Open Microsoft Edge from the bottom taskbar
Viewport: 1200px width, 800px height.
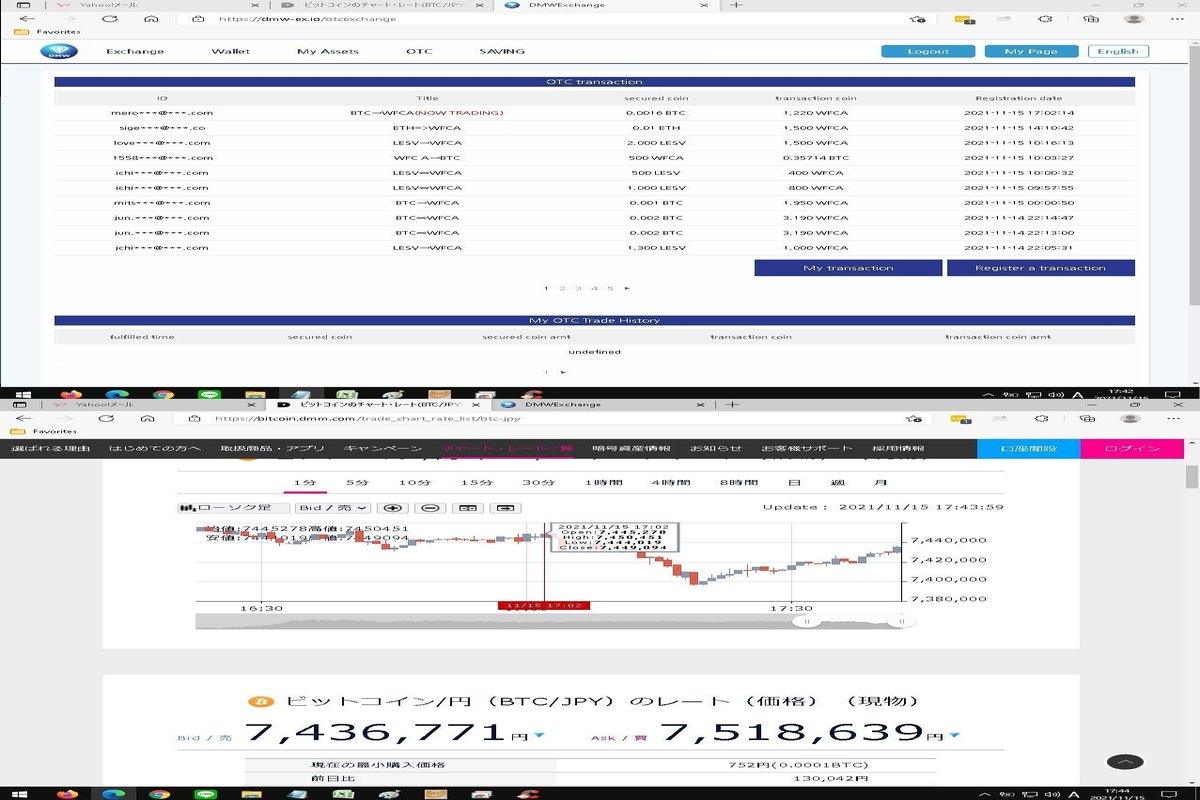(113, 794)
